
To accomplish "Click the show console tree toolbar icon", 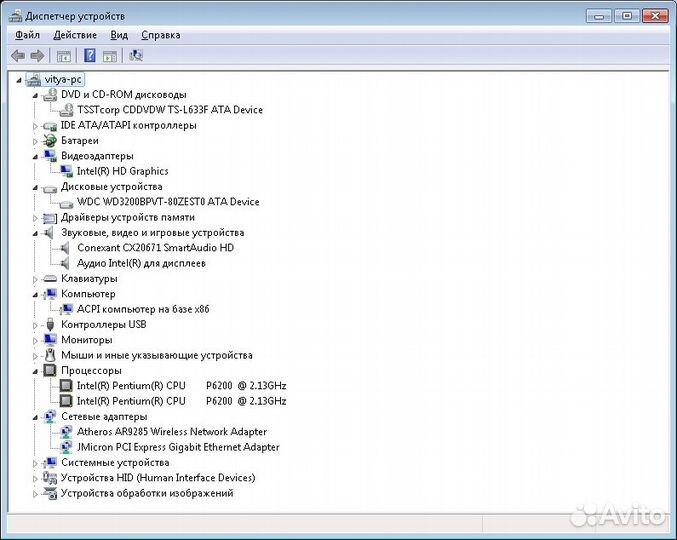I will click(64, 56).
